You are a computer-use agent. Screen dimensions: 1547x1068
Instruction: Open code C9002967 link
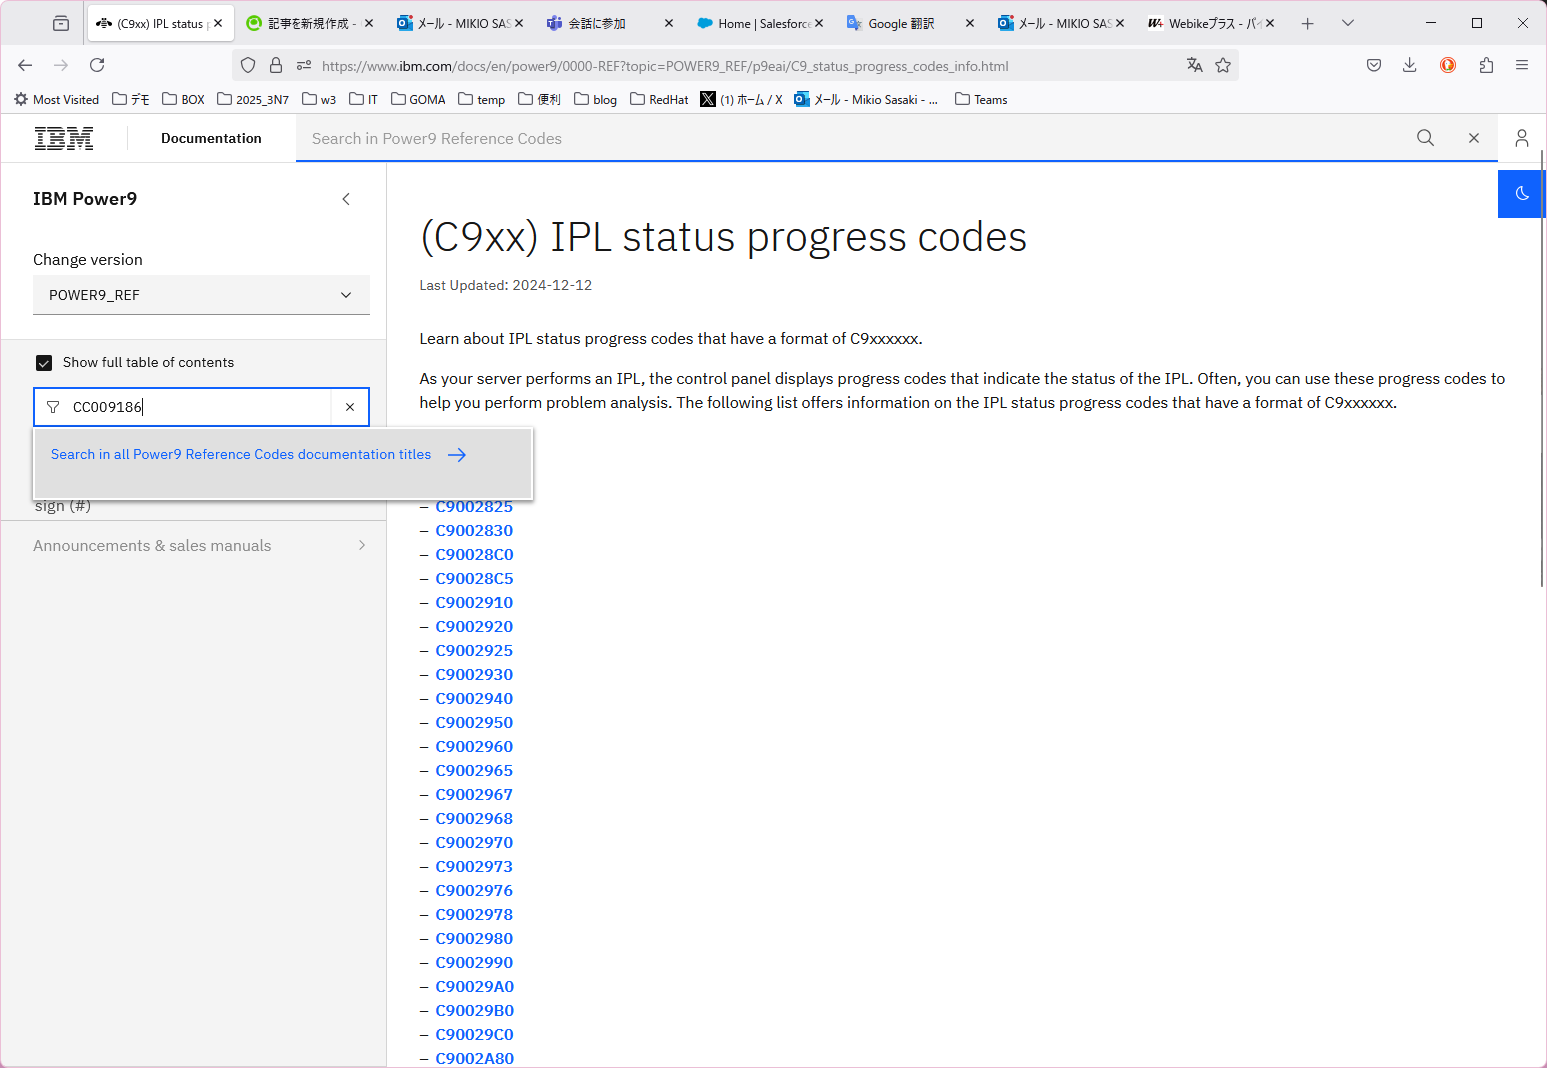pos(474,795)
